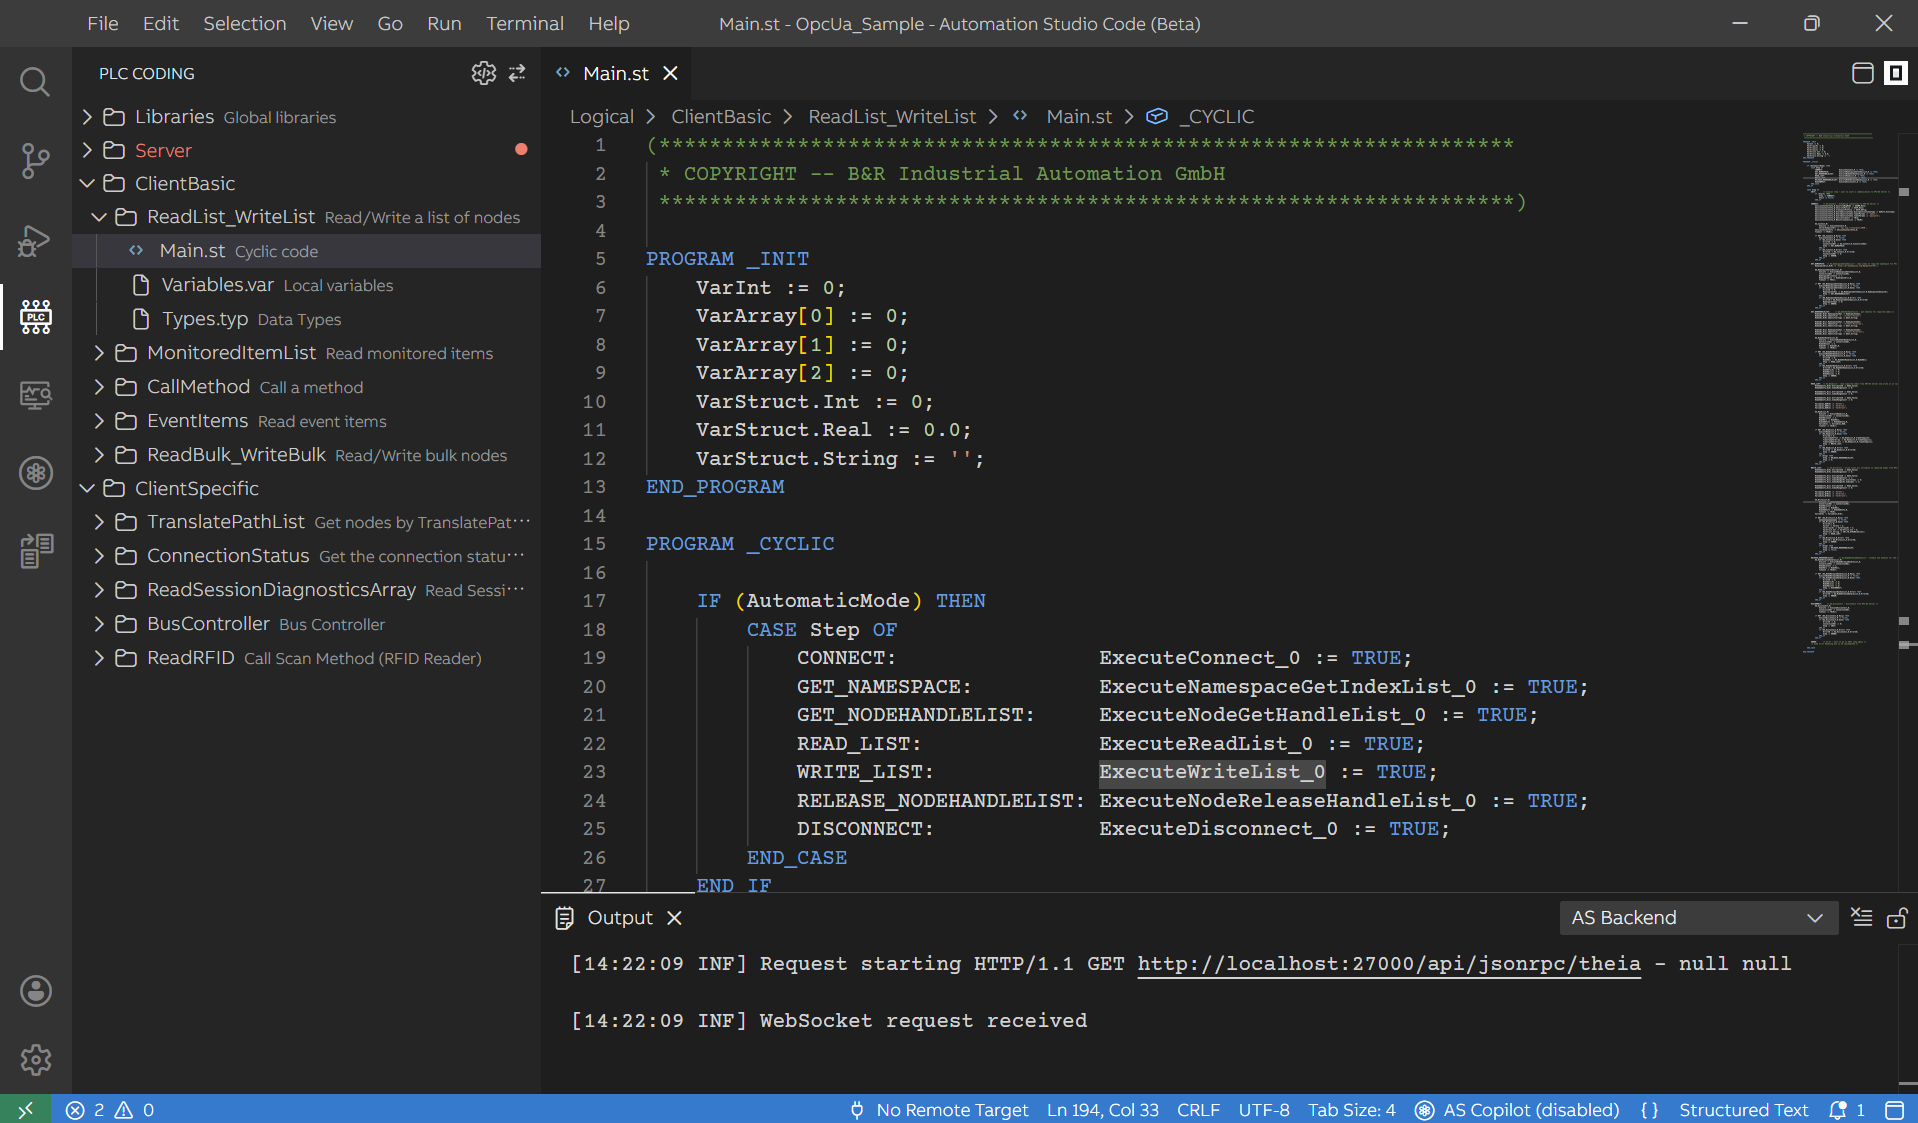Open the Accounts icon
The height and width of the screenshot is (1123, 1918).
click(x=35, y=991)
